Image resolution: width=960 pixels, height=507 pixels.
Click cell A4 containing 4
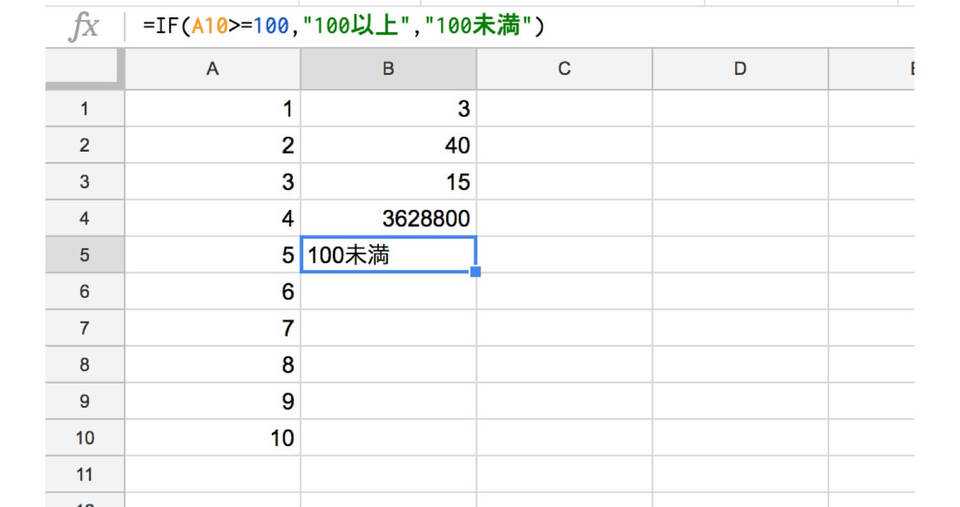coord(212,219)
